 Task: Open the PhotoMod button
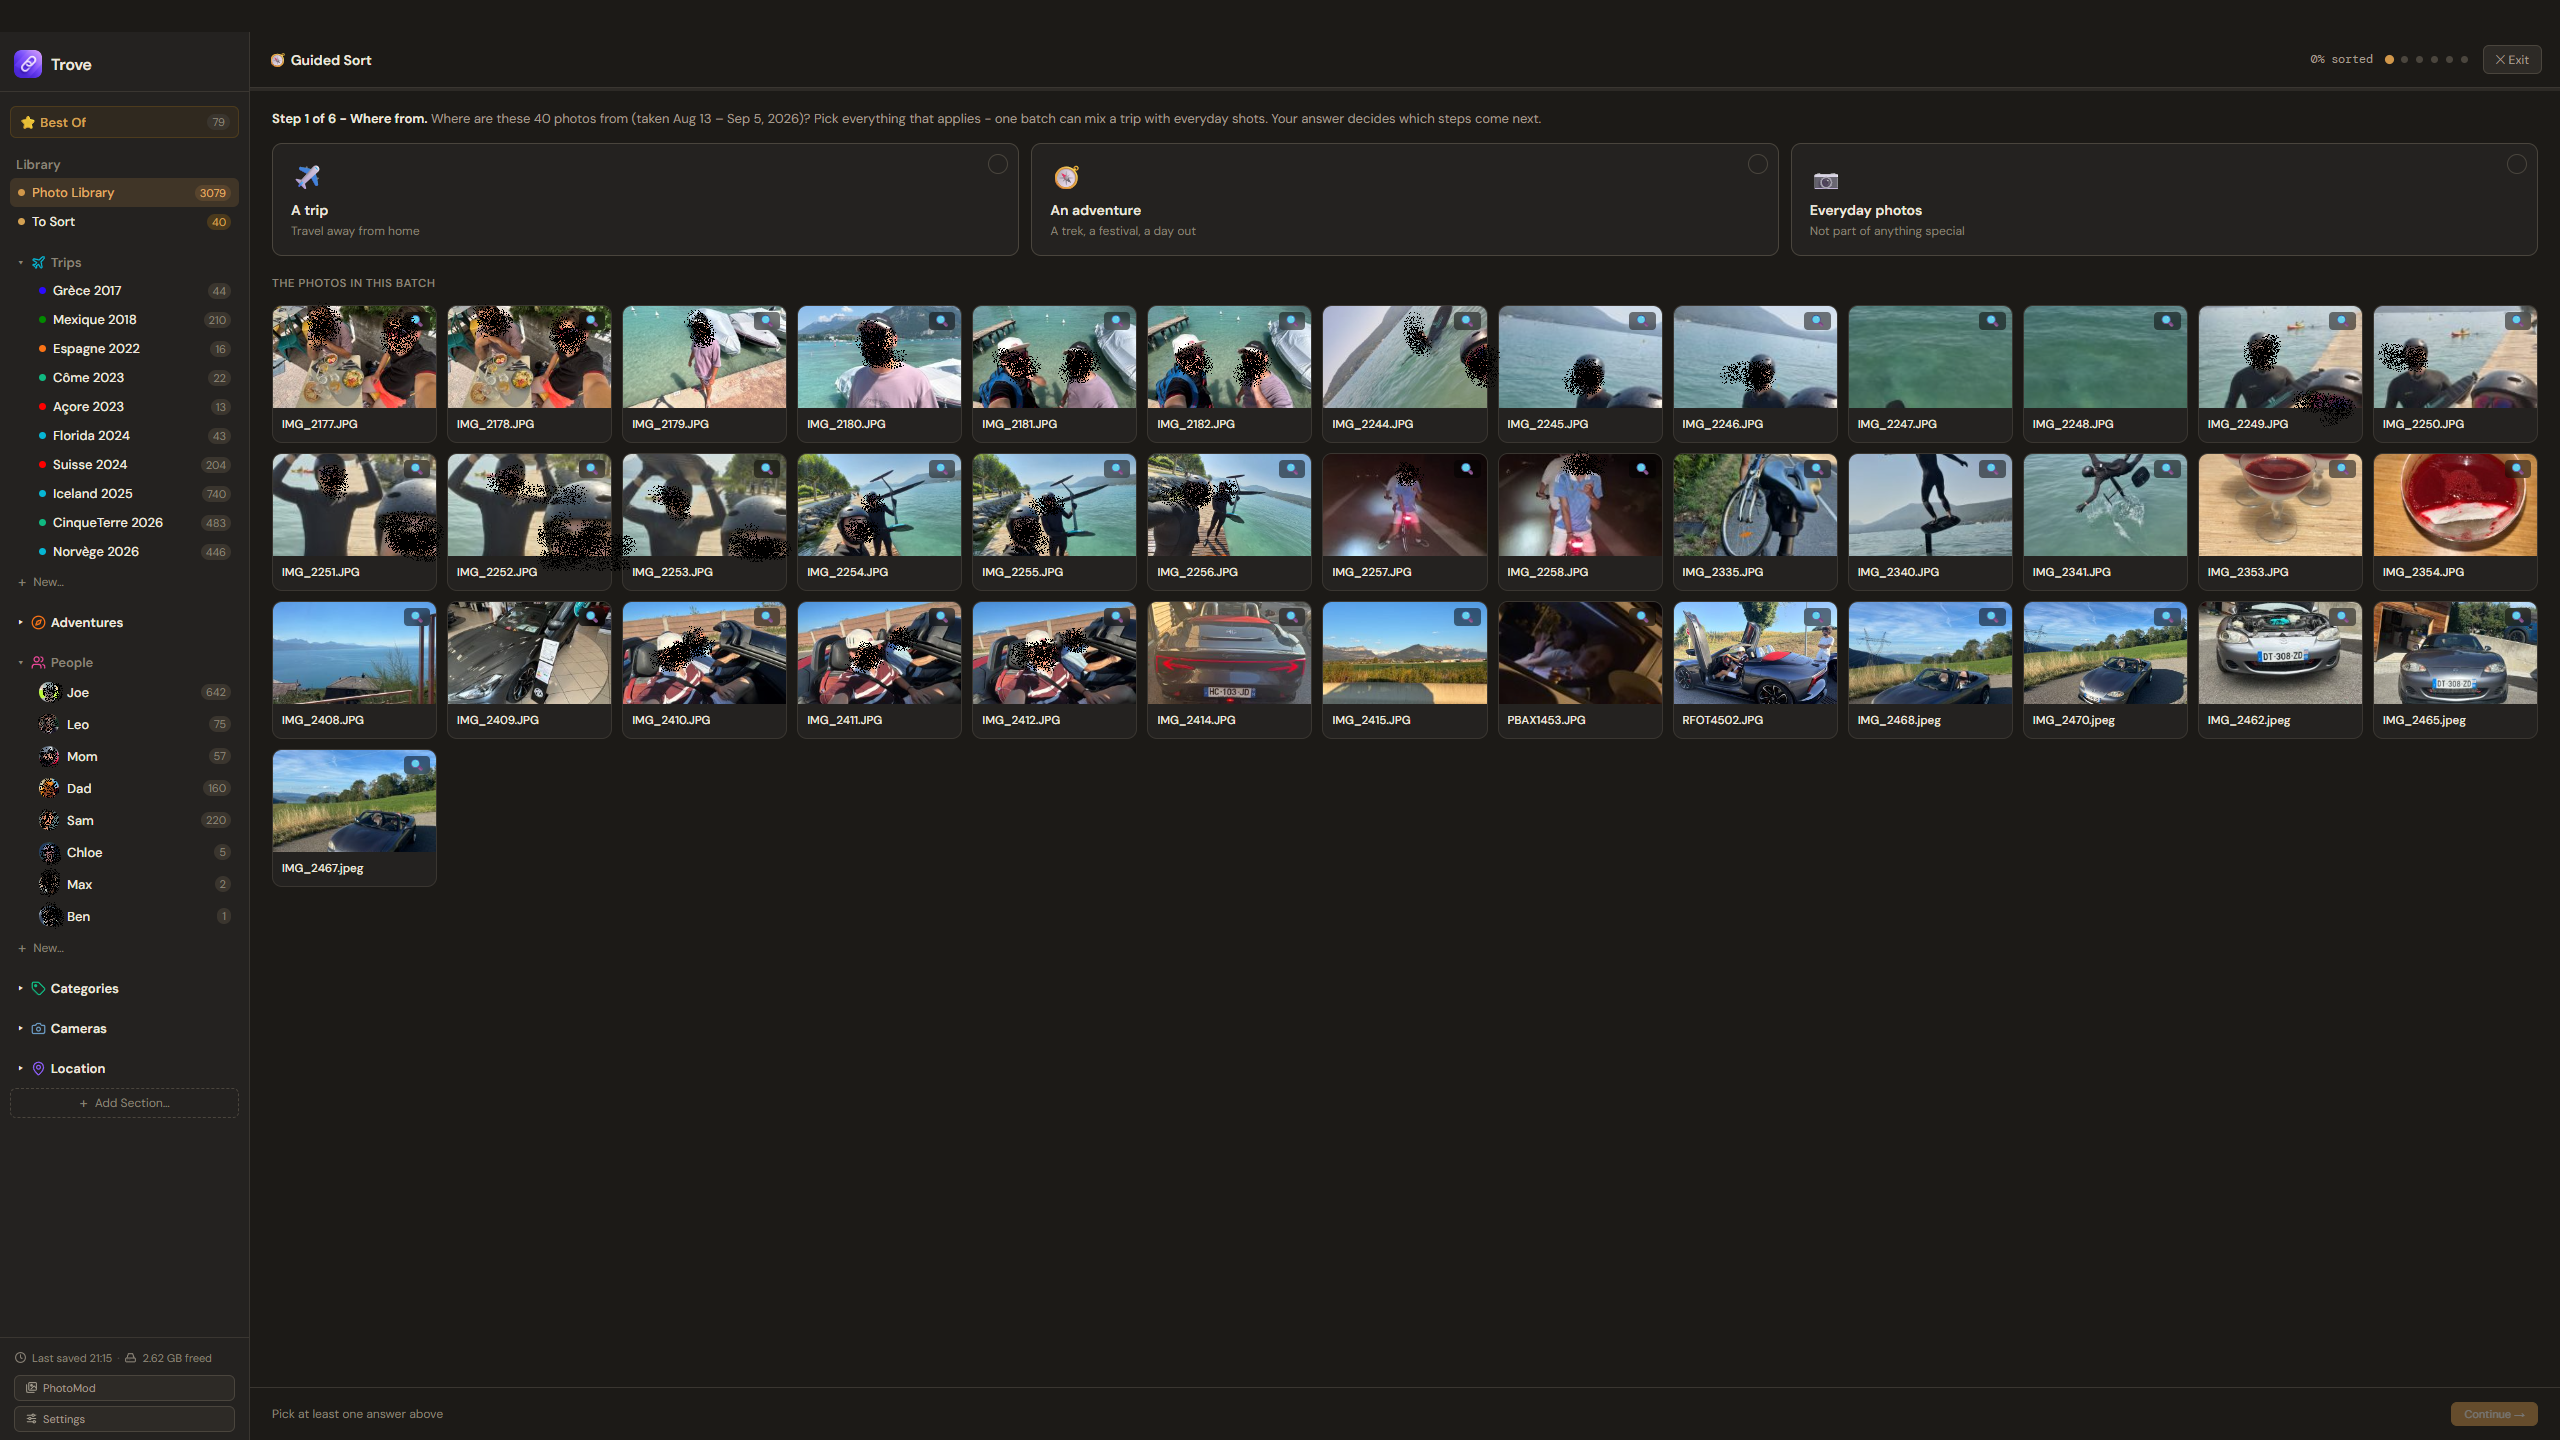pyautogui.click(x=124, y=1388)
